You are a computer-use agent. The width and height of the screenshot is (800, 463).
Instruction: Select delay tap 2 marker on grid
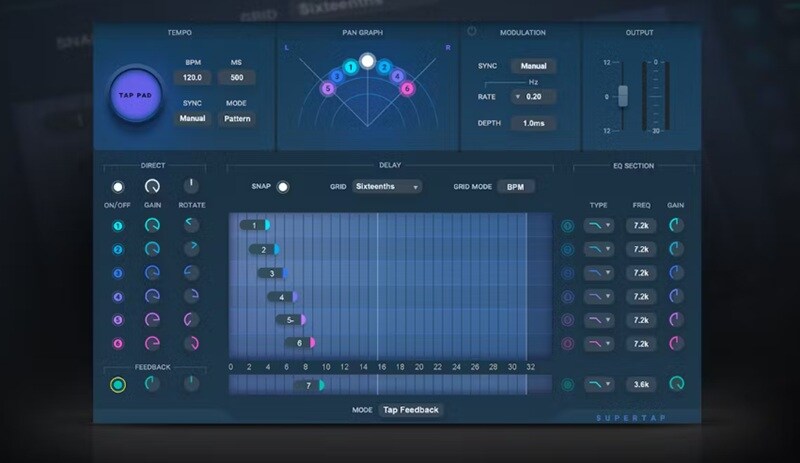pos(264,250)
